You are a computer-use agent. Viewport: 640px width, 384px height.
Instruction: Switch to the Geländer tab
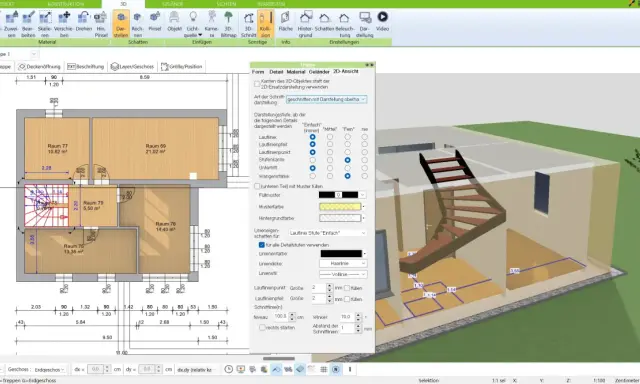pos(319,72)
